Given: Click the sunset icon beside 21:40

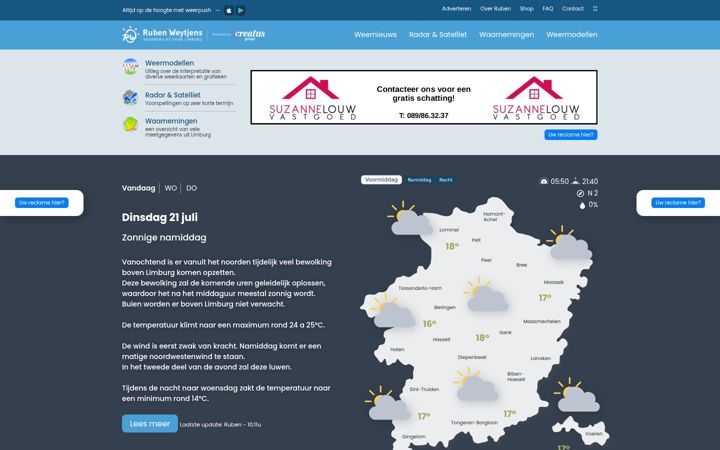Looking at the screenshot, I should [x=575, y=181].
